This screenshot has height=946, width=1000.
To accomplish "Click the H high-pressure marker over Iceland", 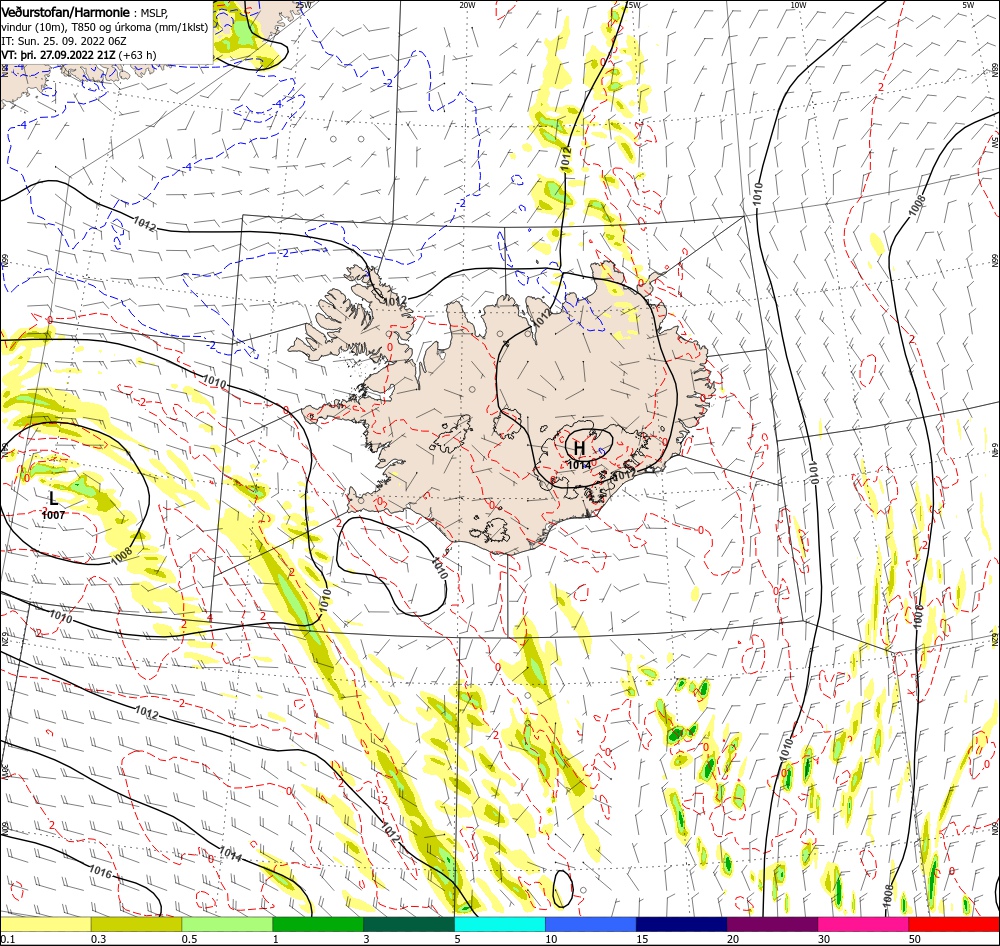I will (x=579, y=448).
